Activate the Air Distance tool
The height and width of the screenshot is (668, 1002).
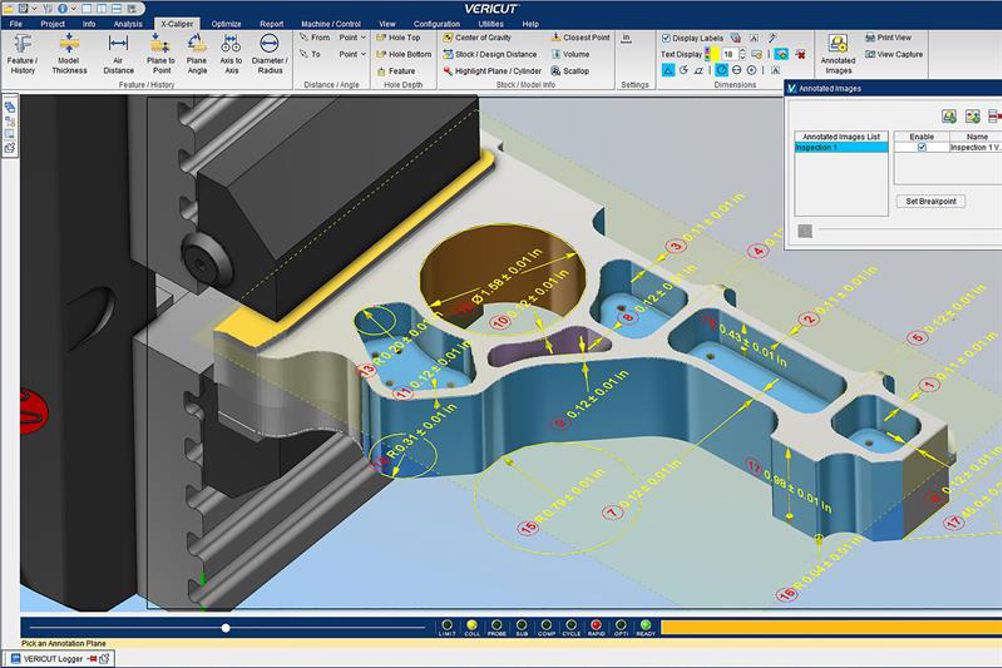tap(118, 54)
